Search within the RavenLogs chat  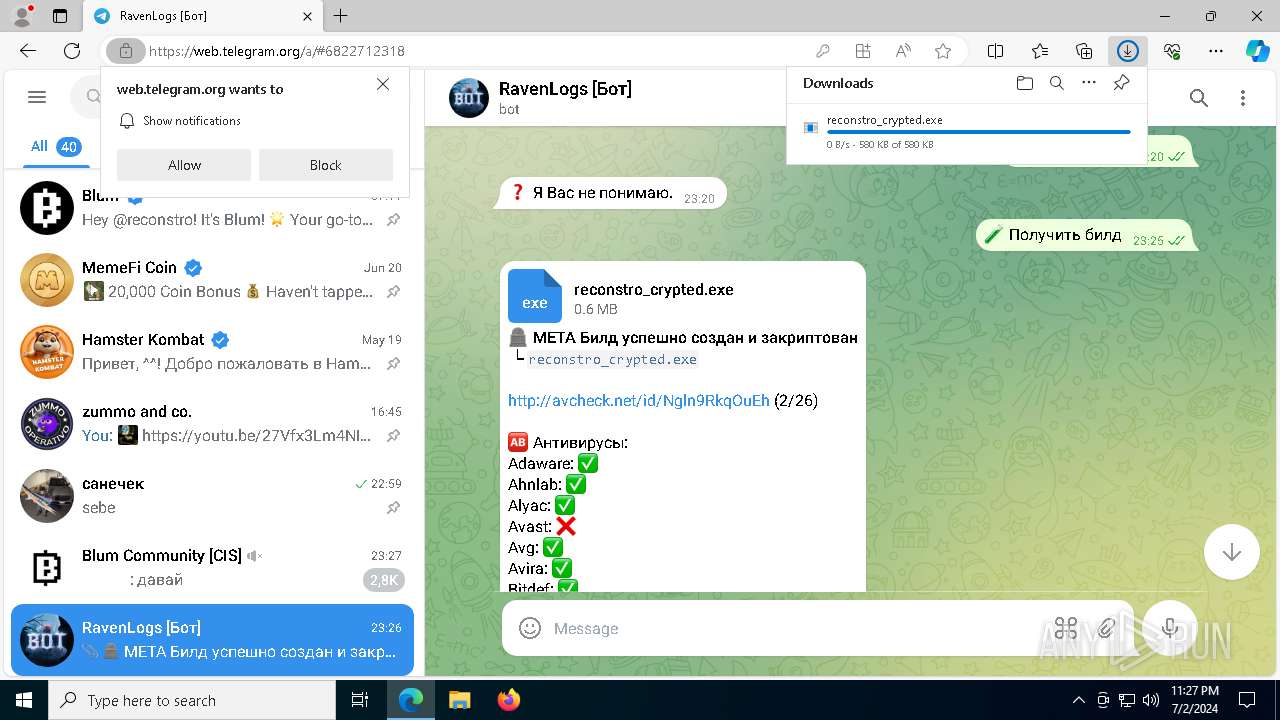point(1199,97)
